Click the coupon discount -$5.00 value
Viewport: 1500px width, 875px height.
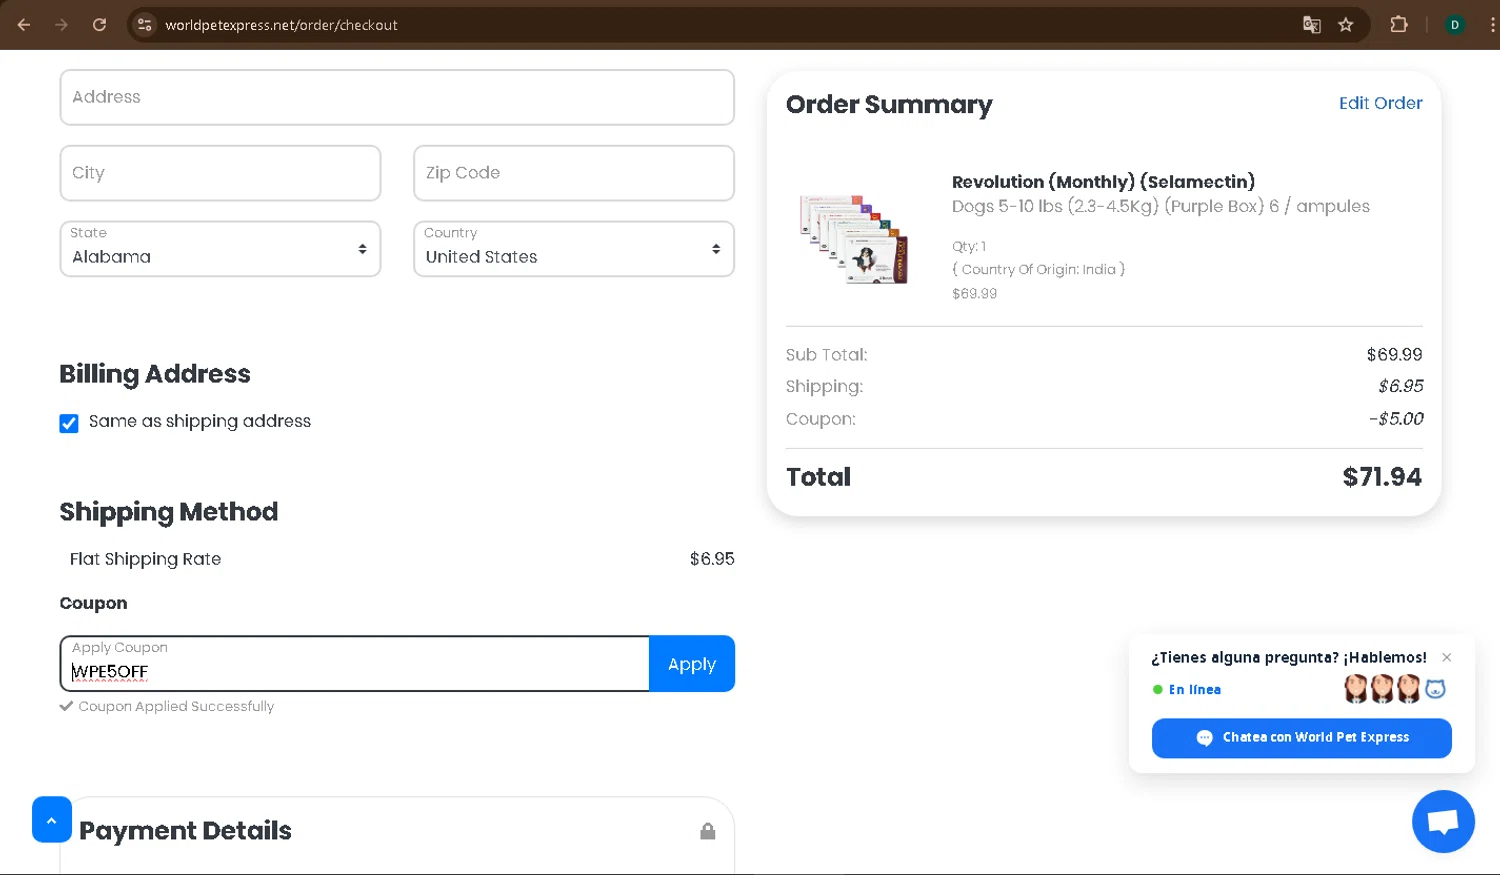(1396, 419)
